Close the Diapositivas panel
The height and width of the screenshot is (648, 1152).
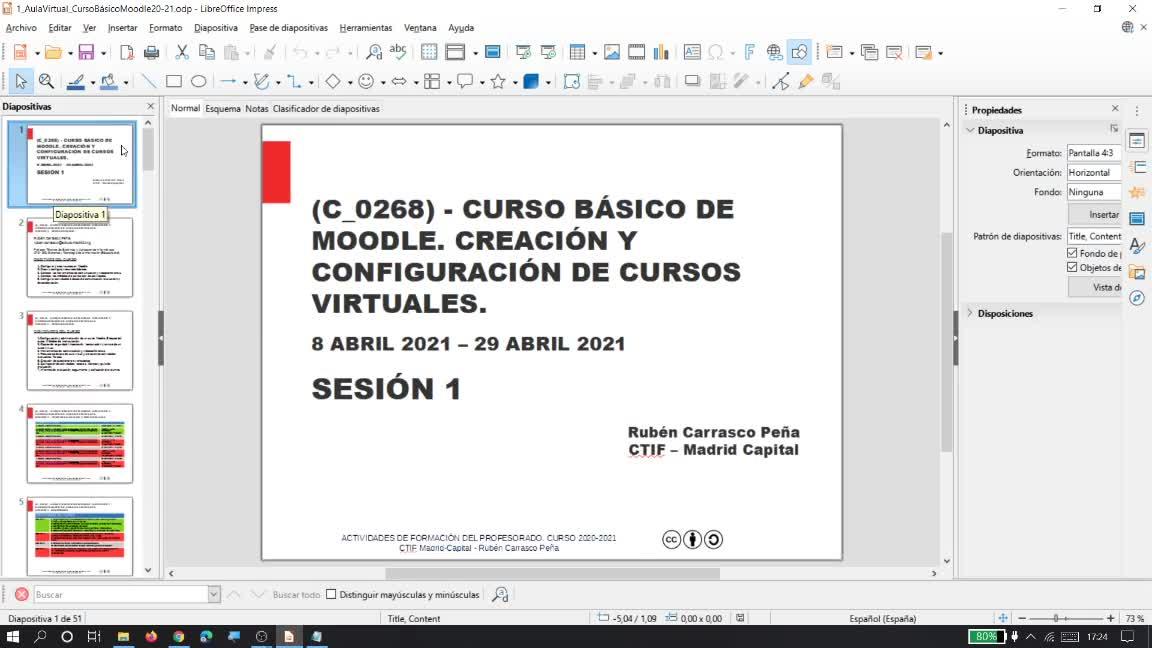pos(151,107)
